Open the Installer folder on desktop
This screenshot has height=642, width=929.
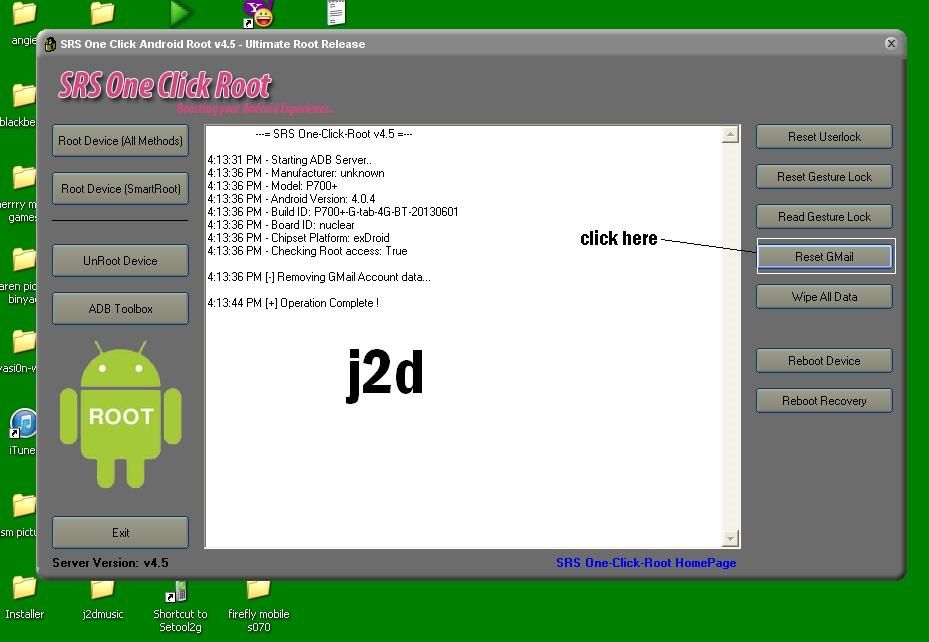24,592
